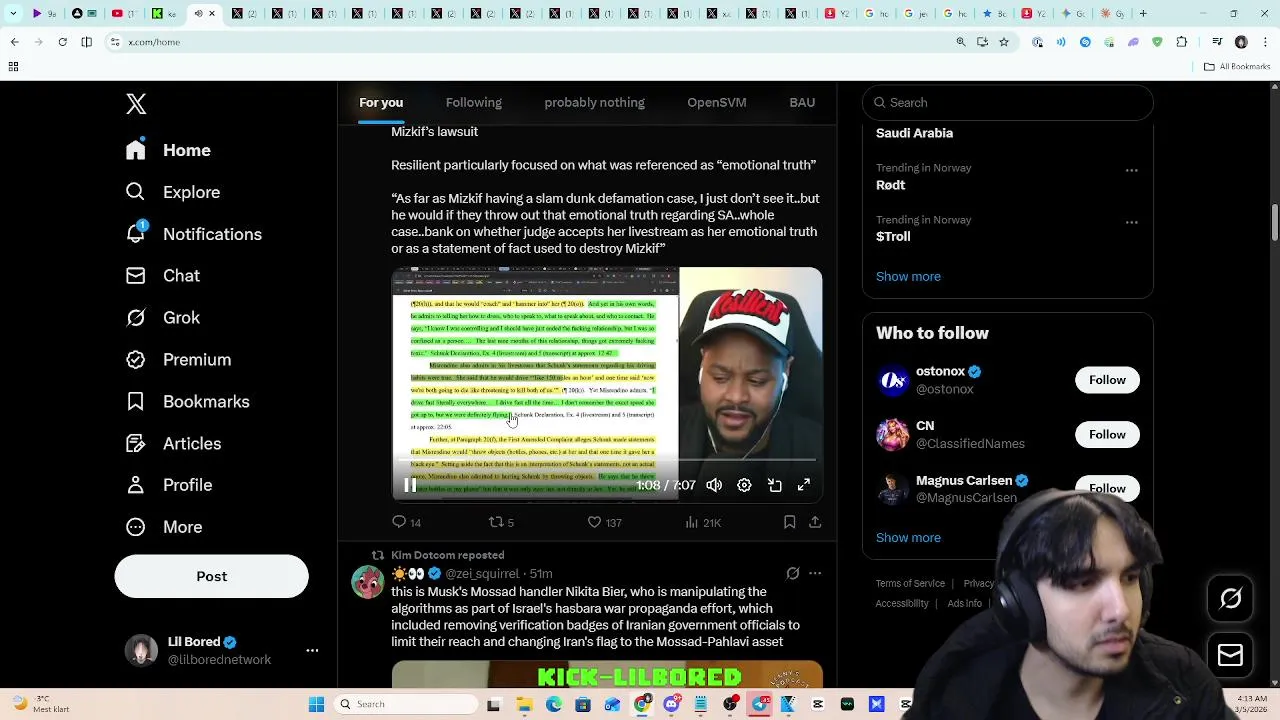Open a new browser tab
The height and width of the screenshot is (720, 1280).
(1143, 14)
